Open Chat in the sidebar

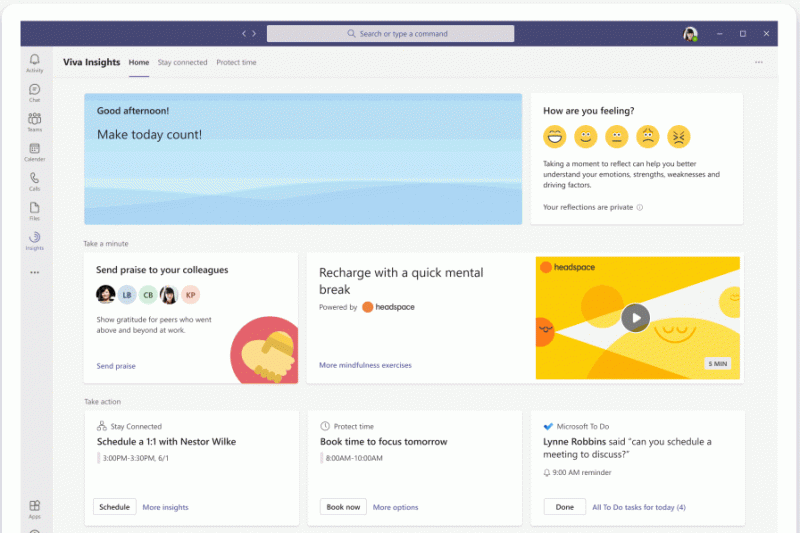point(35,92)
